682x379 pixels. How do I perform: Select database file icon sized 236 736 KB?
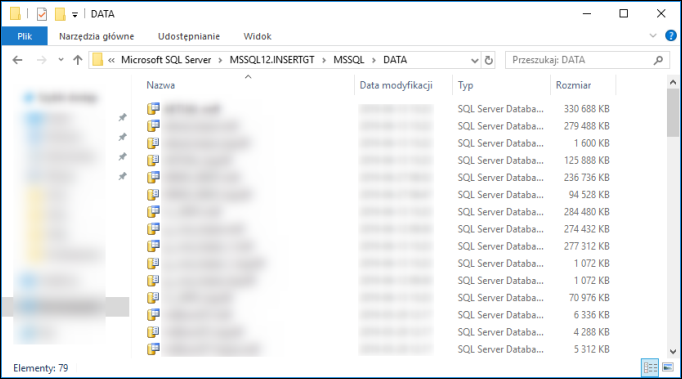pos(153,177)
